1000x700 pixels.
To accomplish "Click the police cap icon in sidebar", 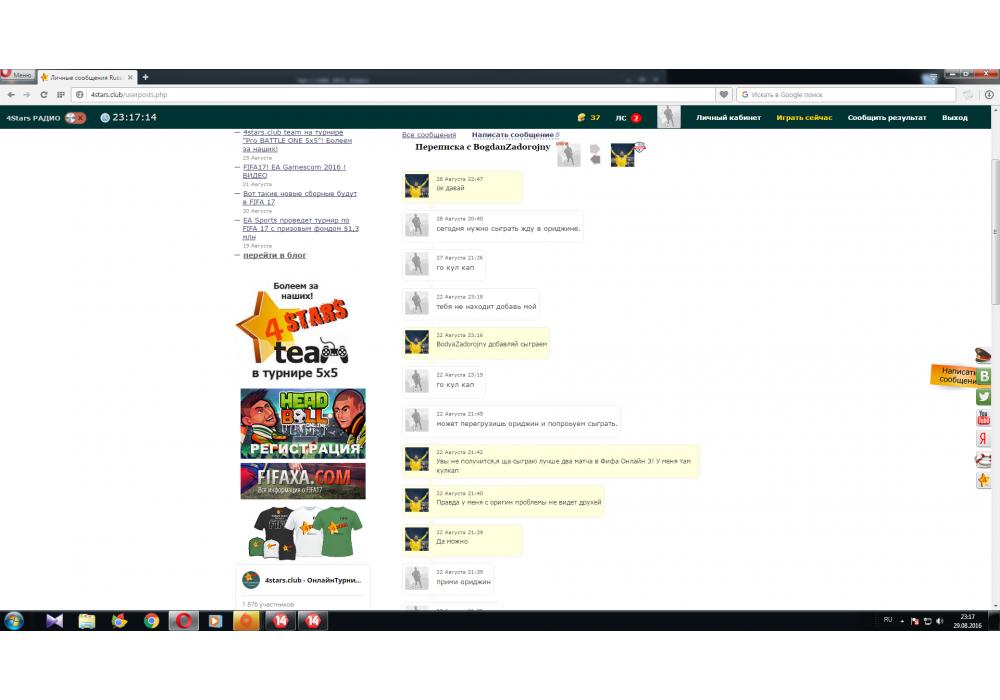I will [984, 355].
